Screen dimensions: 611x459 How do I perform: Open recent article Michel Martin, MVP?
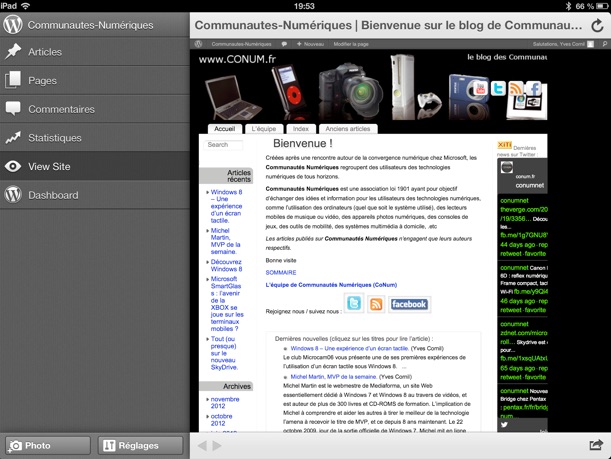225,241
